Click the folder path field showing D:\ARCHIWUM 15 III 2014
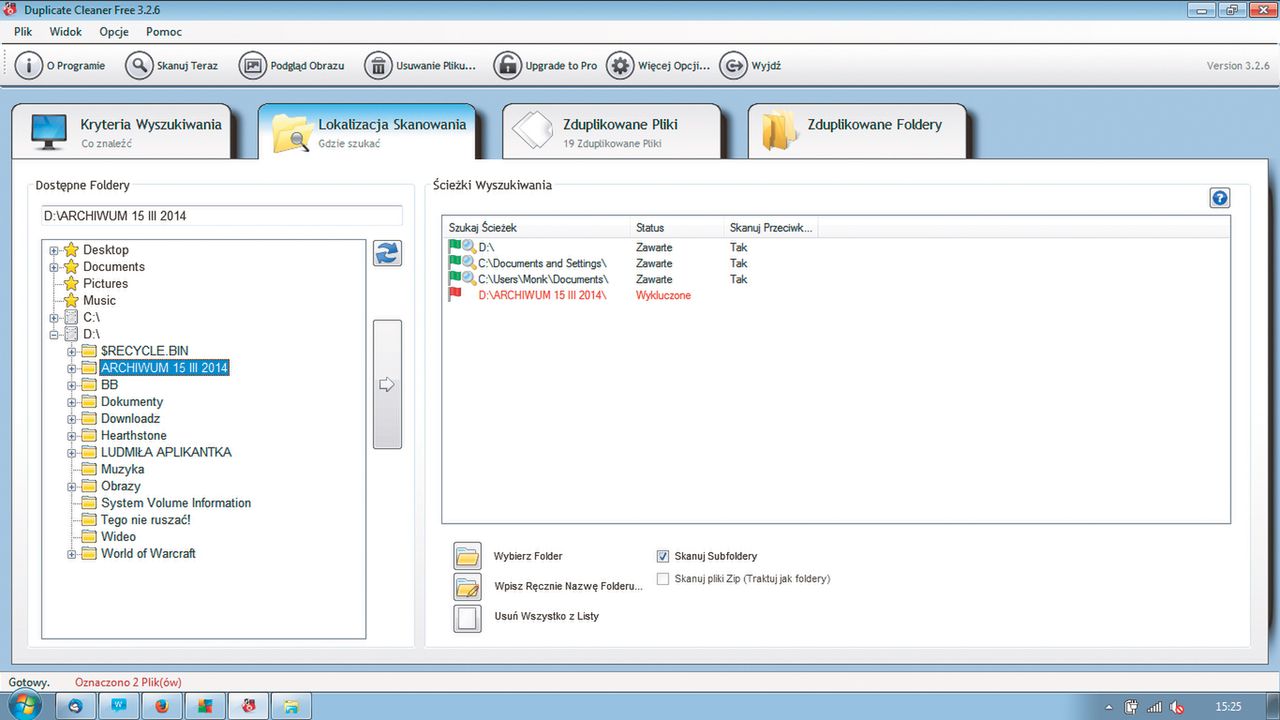The image size is (1280, 720). click(x=221, y=216)
